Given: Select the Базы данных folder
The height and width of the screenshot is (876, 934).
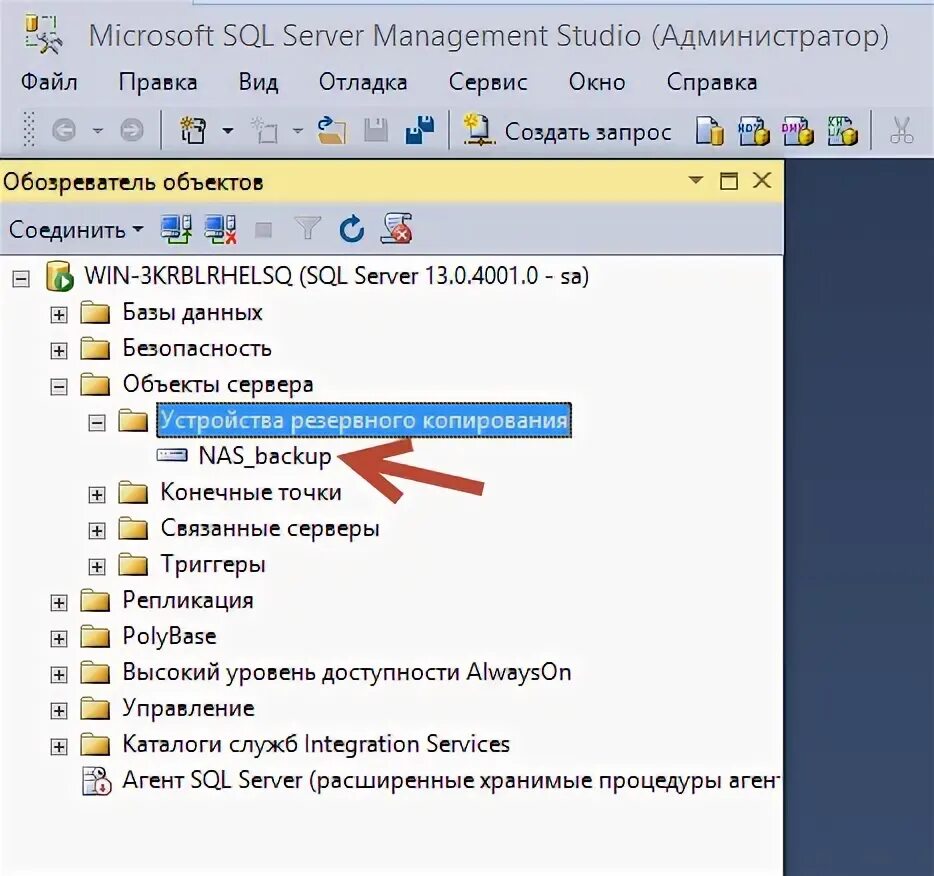Looking at the screenshot, I should coord(192,312).
